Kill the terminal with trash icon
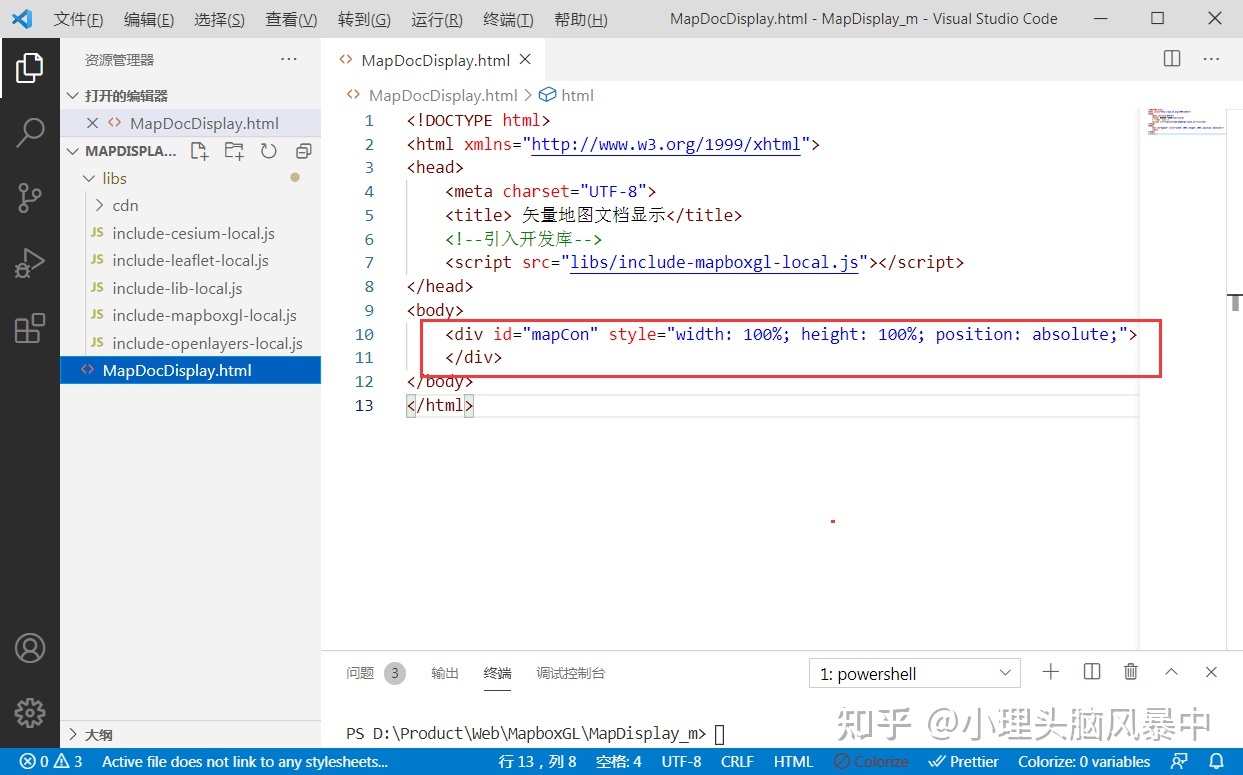 coord(1130,672)
